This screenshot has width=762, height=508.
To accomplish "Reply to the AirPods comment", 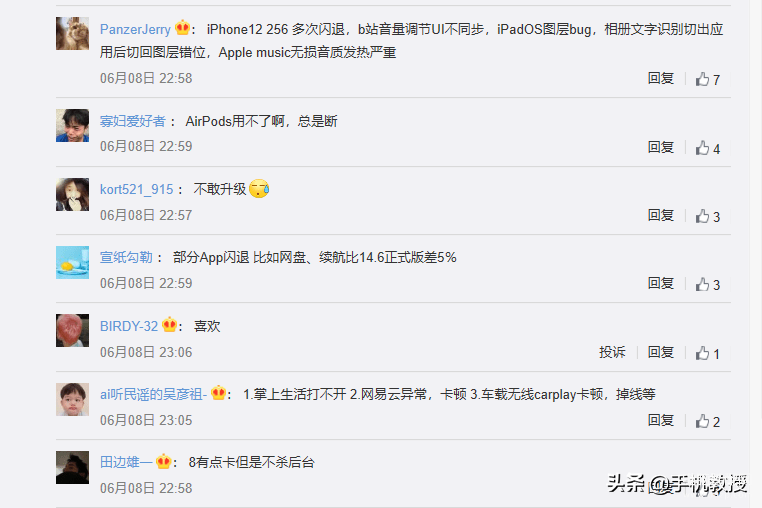I will click(660, 147).
